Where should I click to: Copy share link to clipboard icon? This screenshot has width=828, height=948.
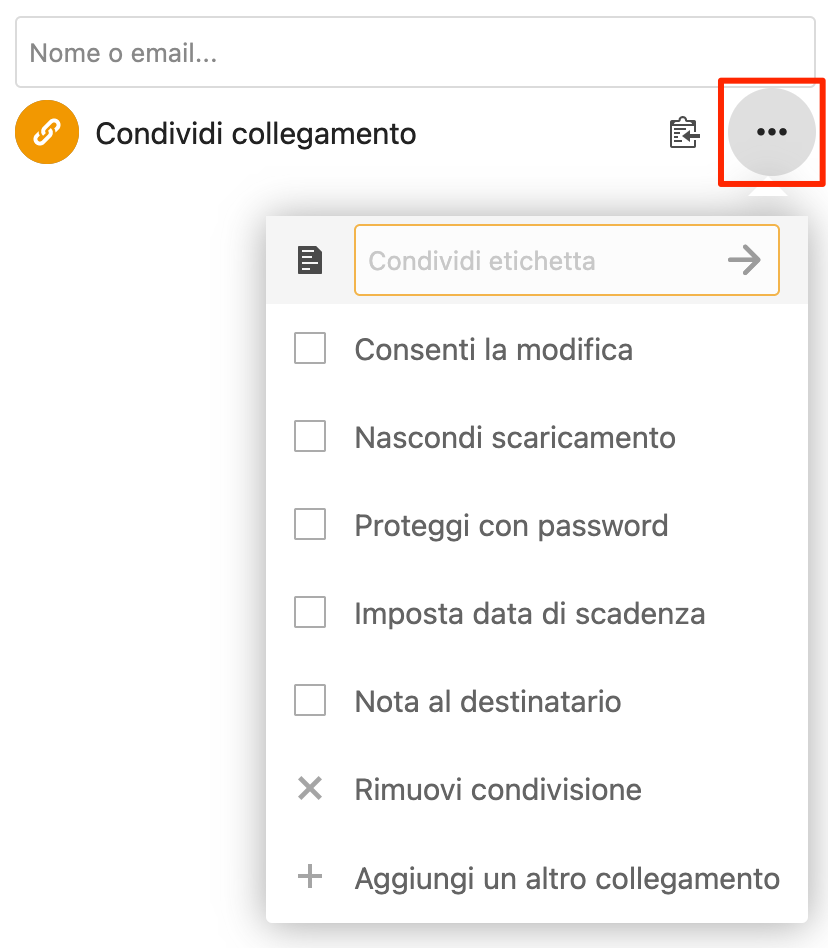coord(684,132)
